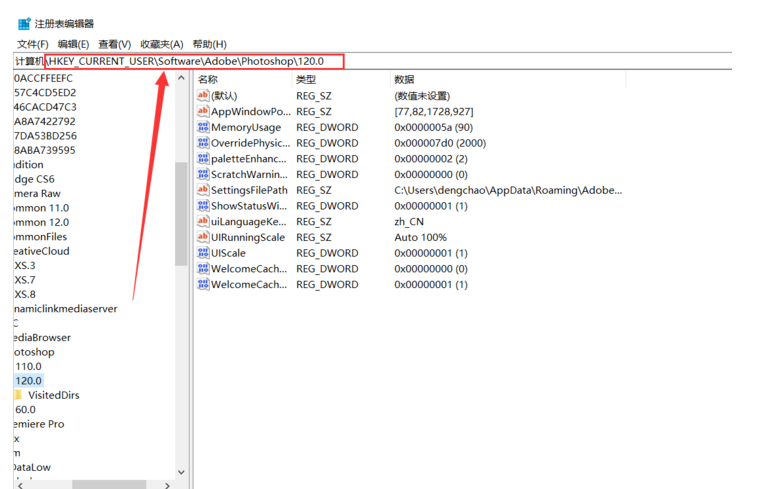
Task: Select the A8A7422792 tree key
Action: (45, 121)
